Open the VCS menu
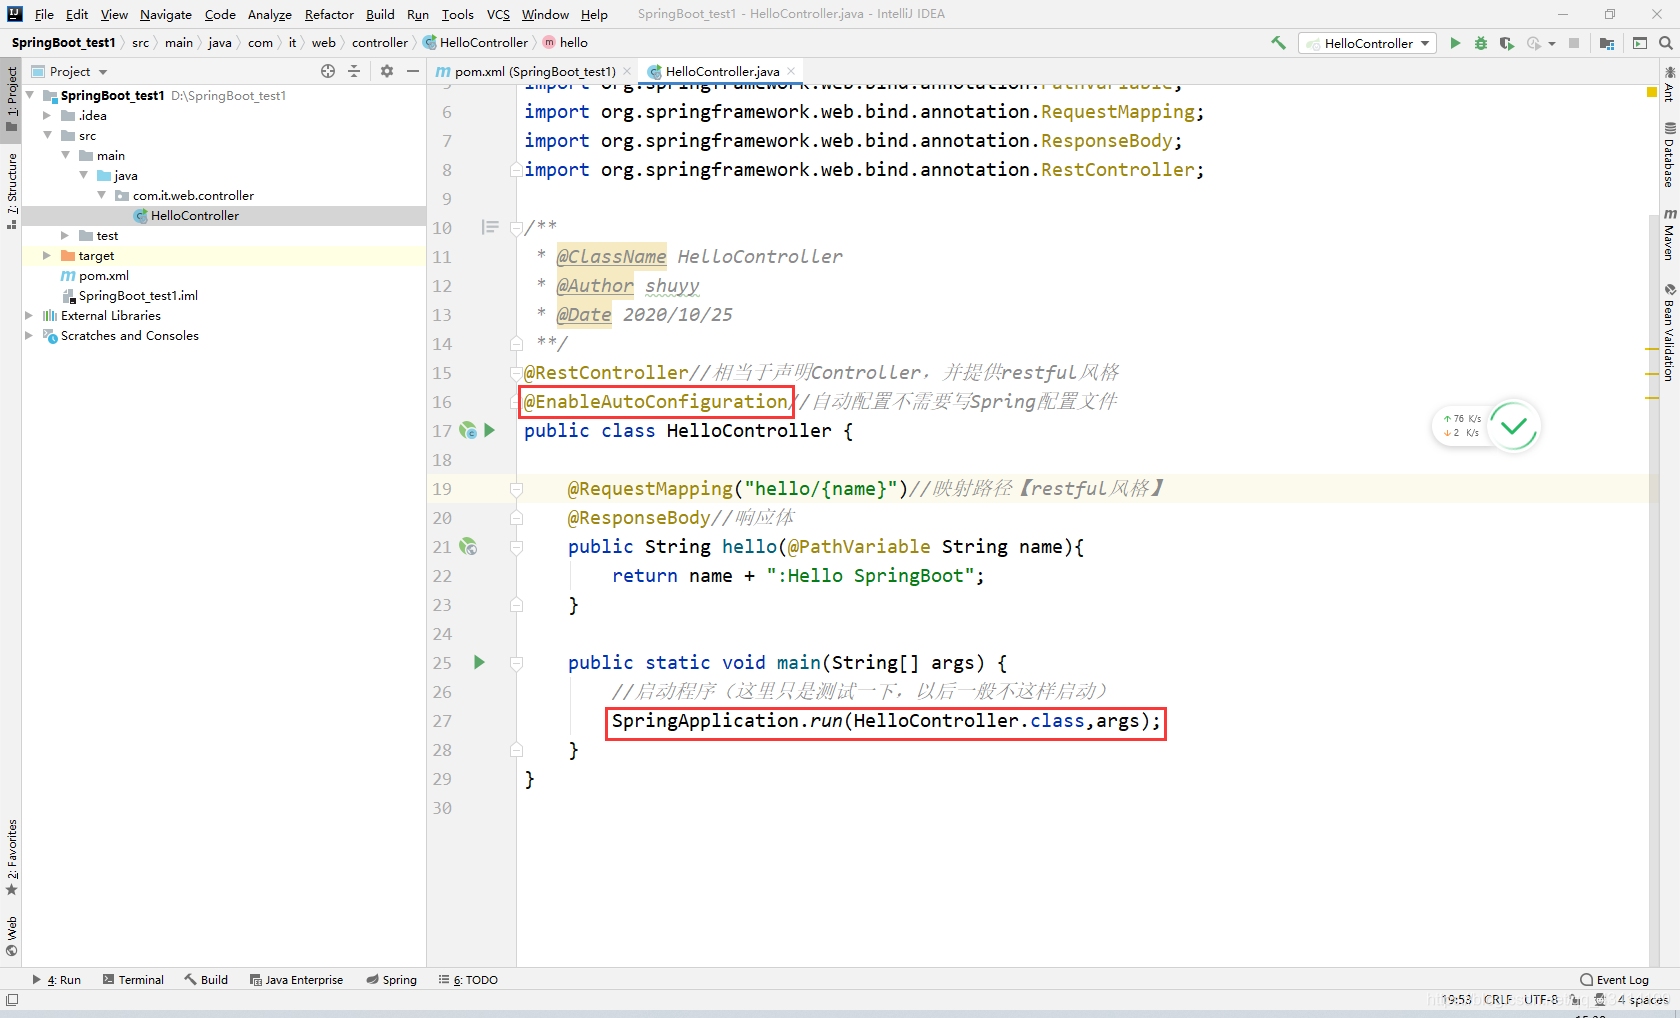The image size is (1680, 1018). pos(498,14)
